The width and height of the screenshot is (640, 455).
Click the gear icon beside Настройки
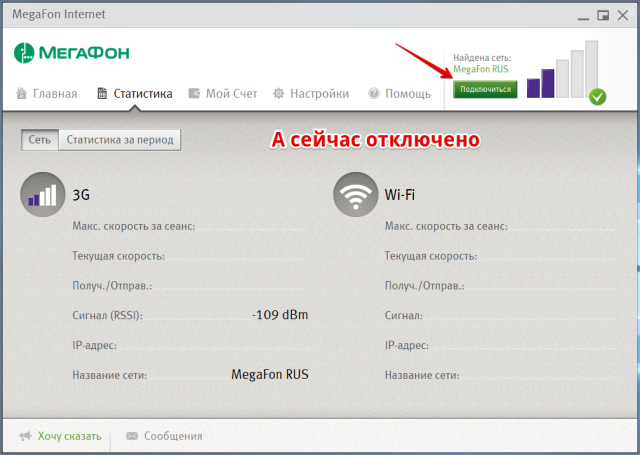[x=278, y=93]
